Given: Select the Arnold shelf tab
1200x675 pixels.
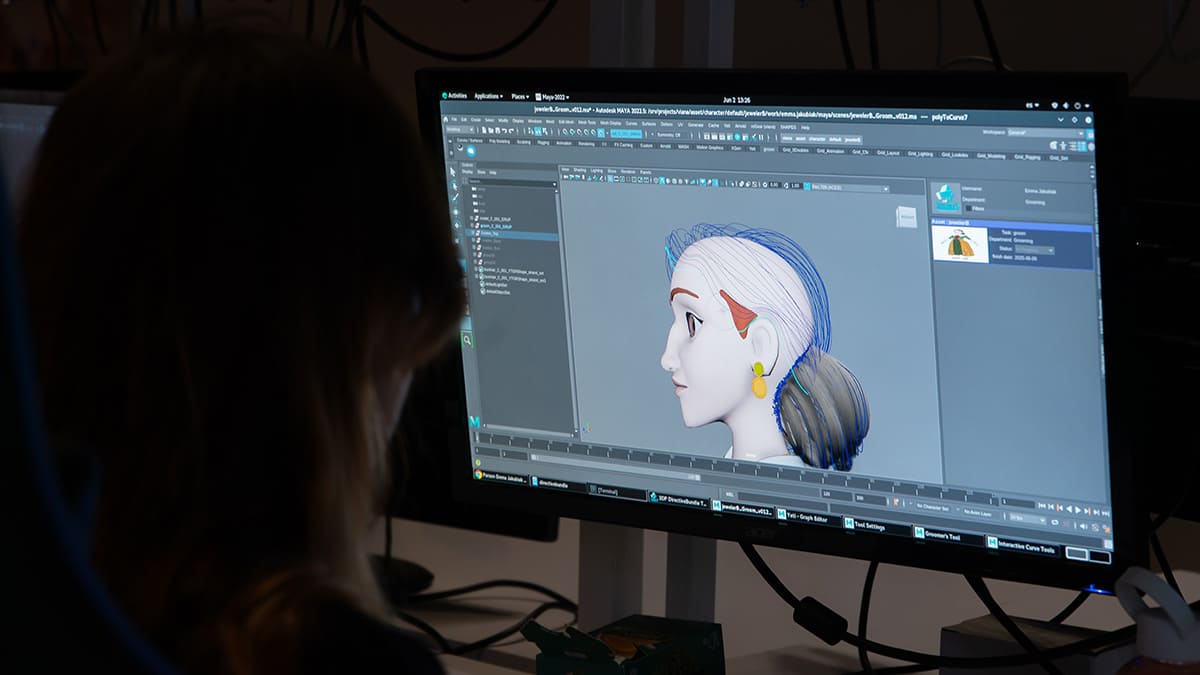Looking at the screenshot, I should click(666, 145).
